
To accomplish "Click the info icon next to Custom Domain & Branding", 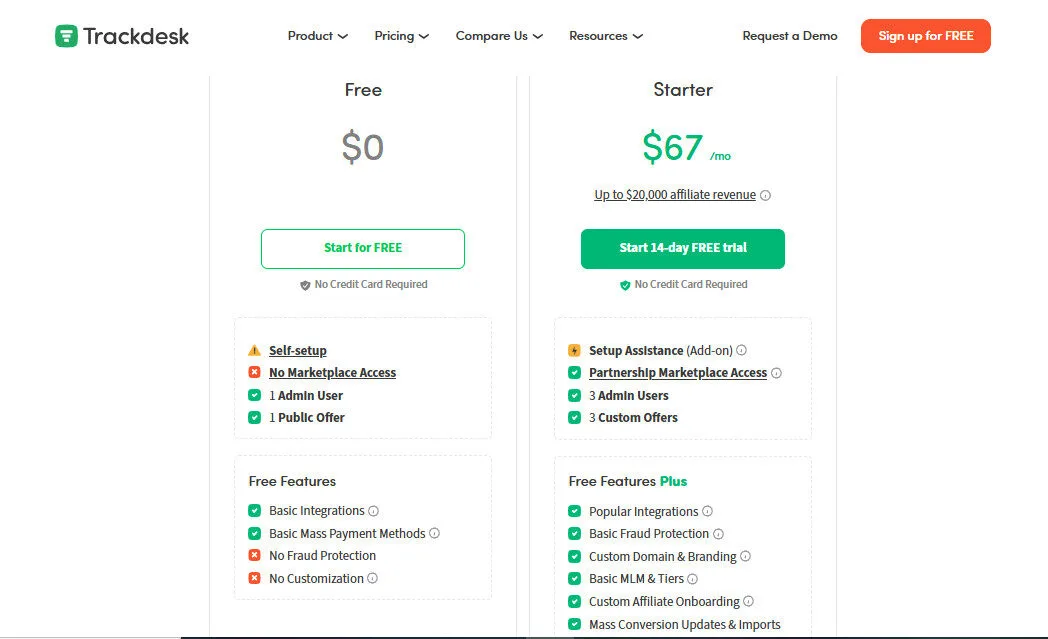I will [x=745, y=556].
